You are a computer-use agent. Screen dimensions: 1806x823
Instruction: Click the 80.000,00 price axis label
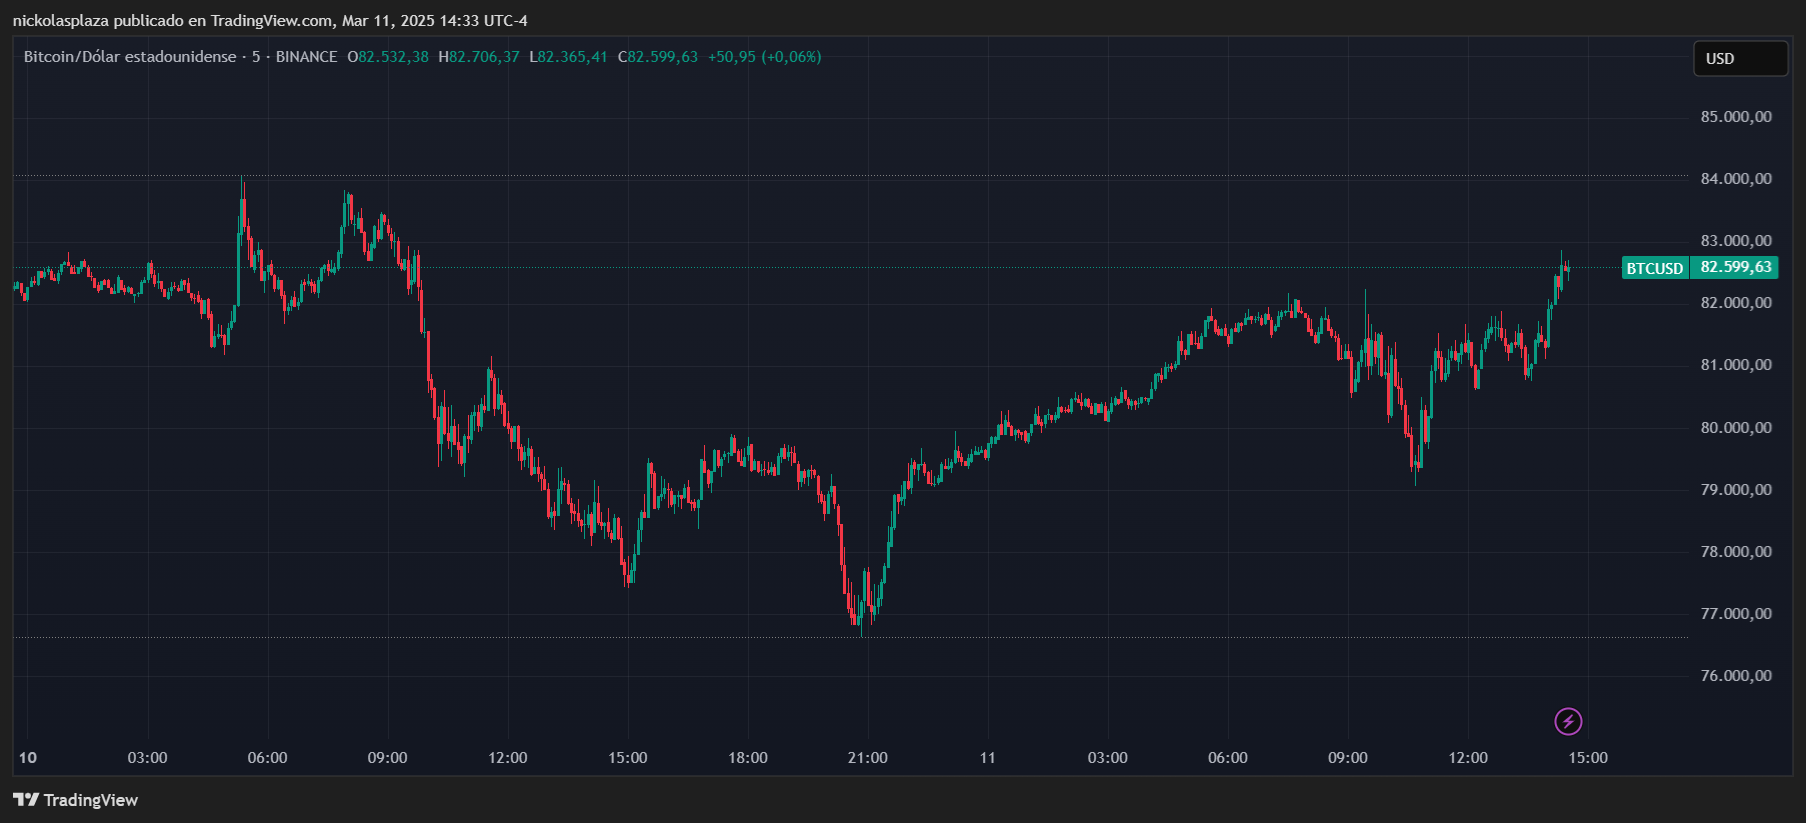pyautogui.click(x=1736, y=428)
